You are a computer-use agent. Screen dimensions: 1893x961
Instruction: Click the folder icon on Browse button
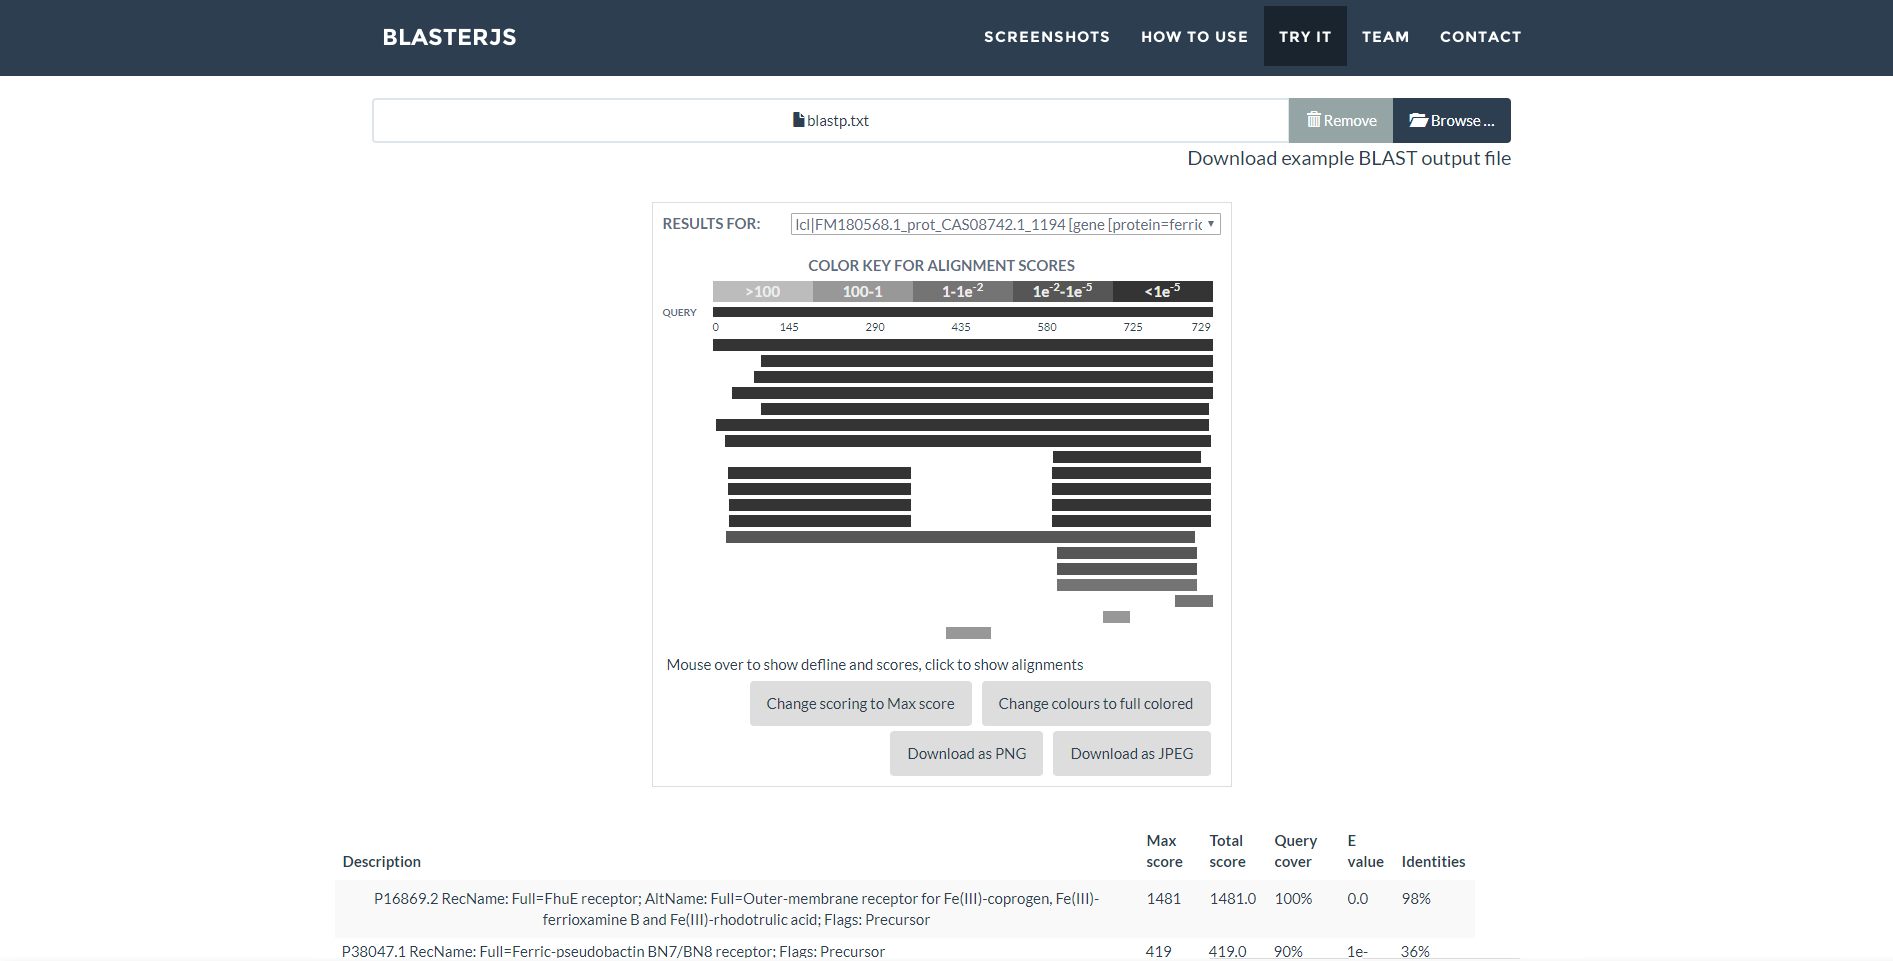(x=1418, y=120)
